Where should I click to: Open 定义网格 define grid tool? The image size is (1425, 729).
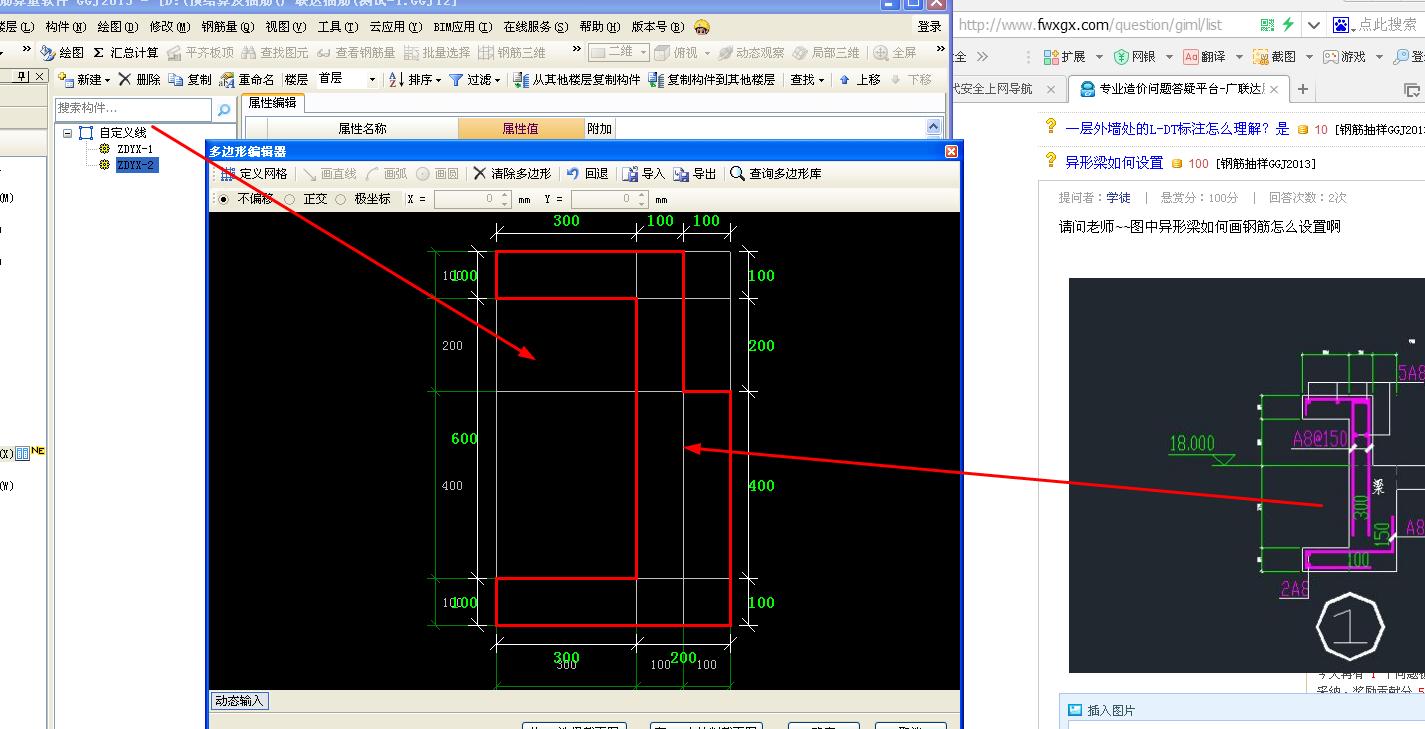(x=255, y=173)
